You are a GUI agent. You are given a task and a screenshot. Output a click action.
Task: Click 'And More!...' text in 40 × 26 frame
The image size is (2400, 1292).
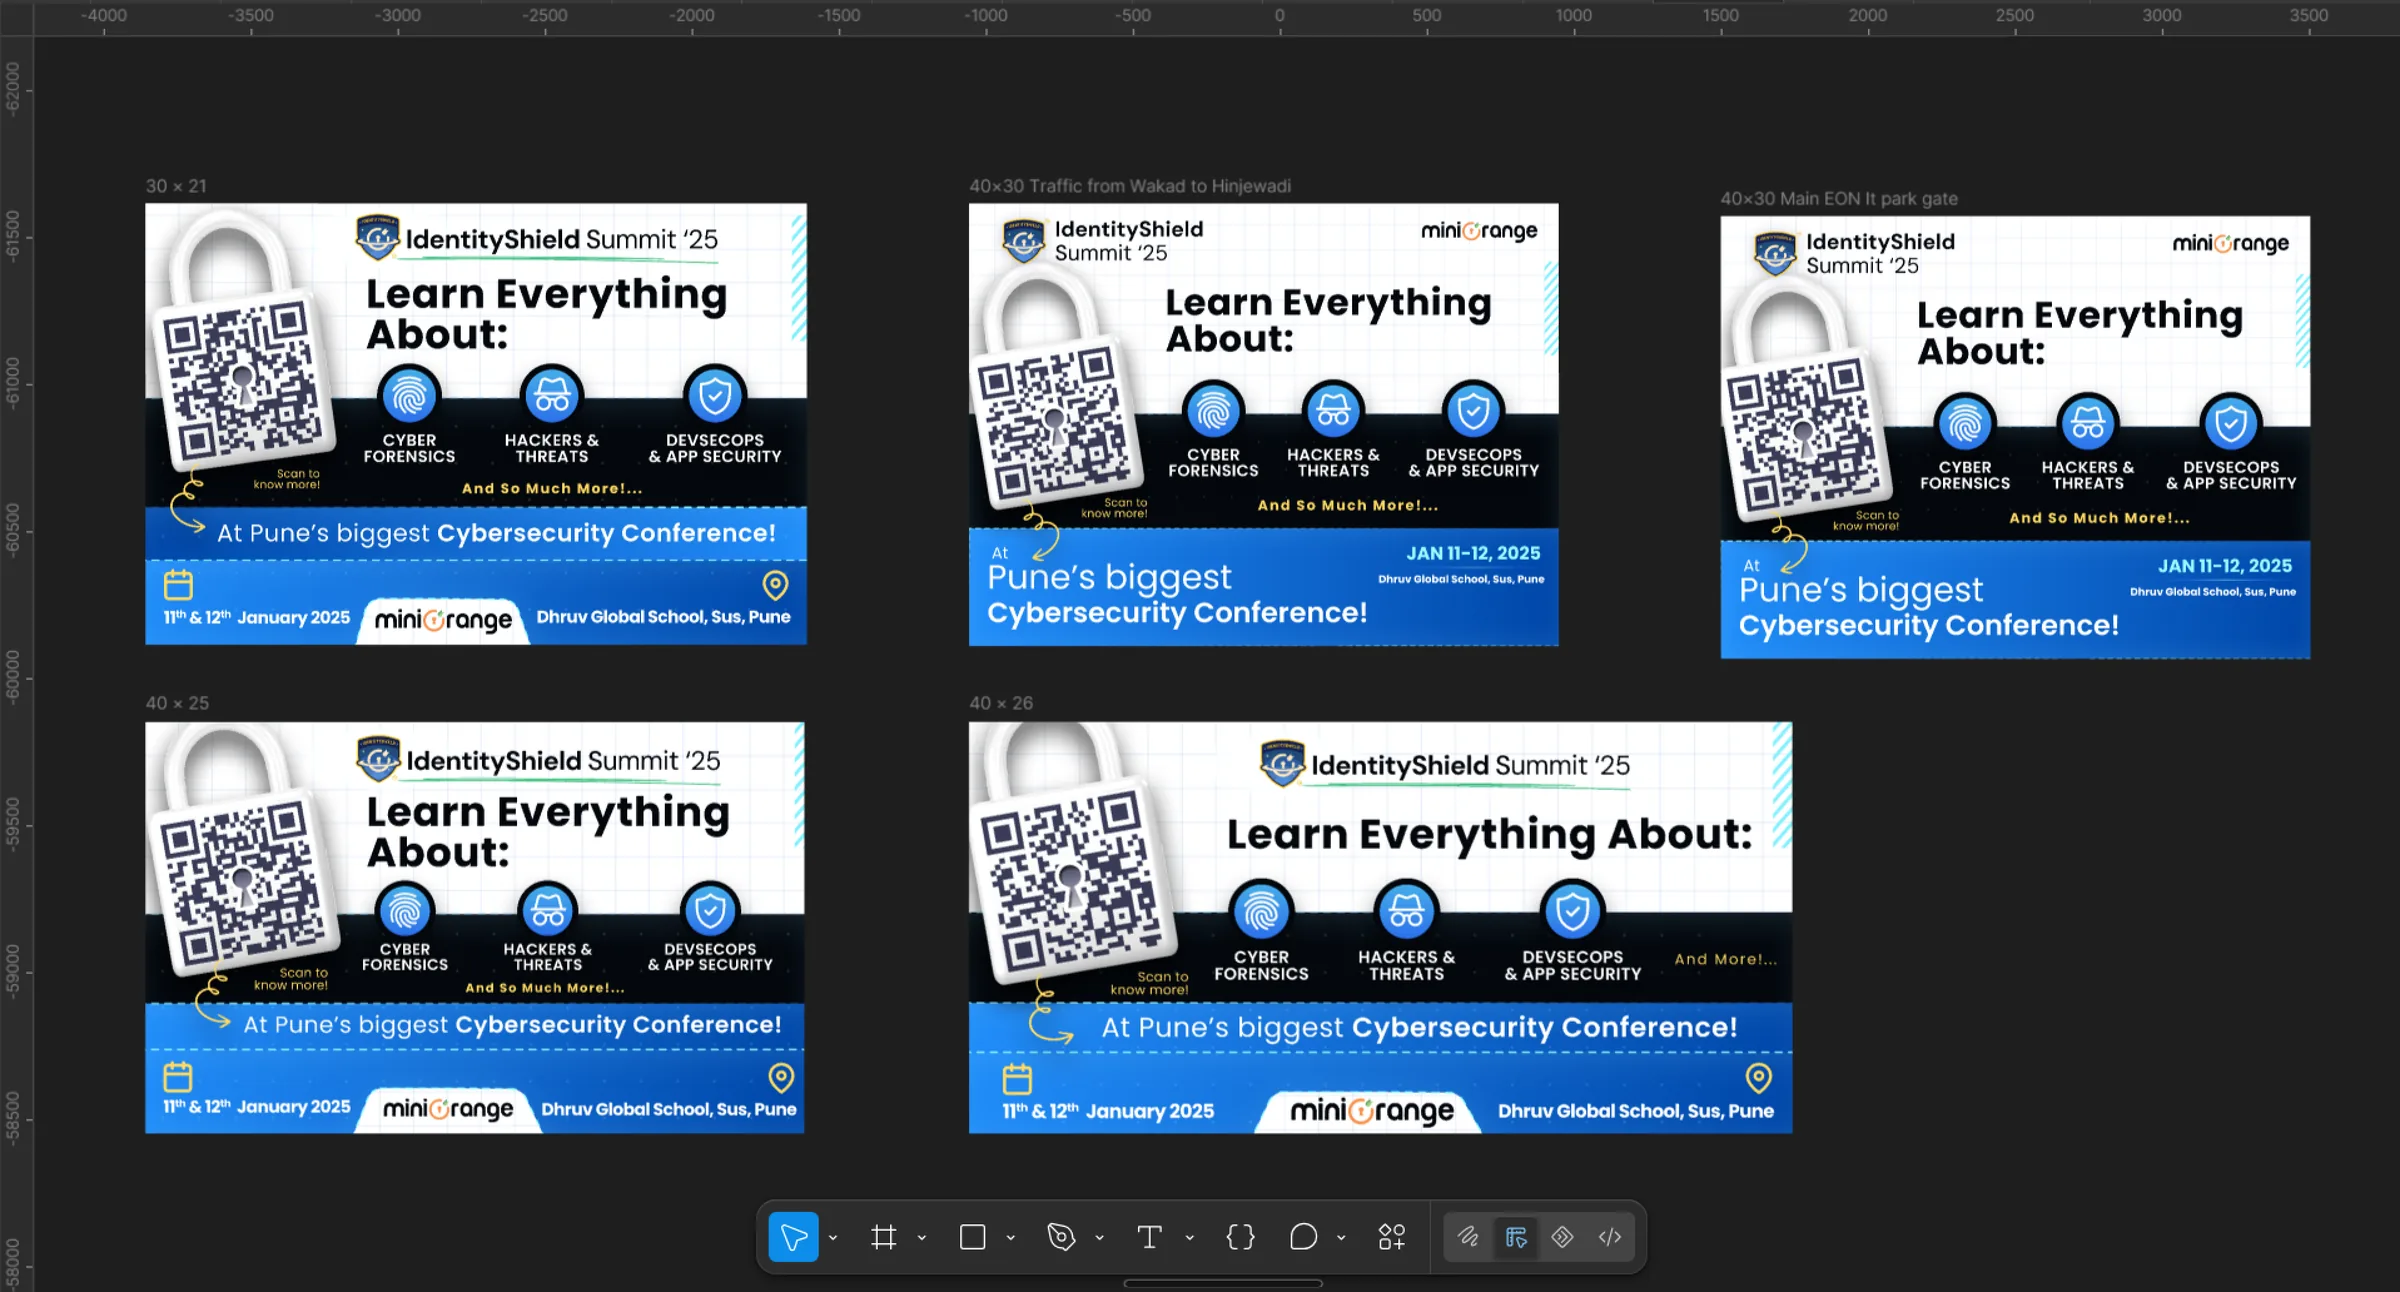tap(1726, 959)
